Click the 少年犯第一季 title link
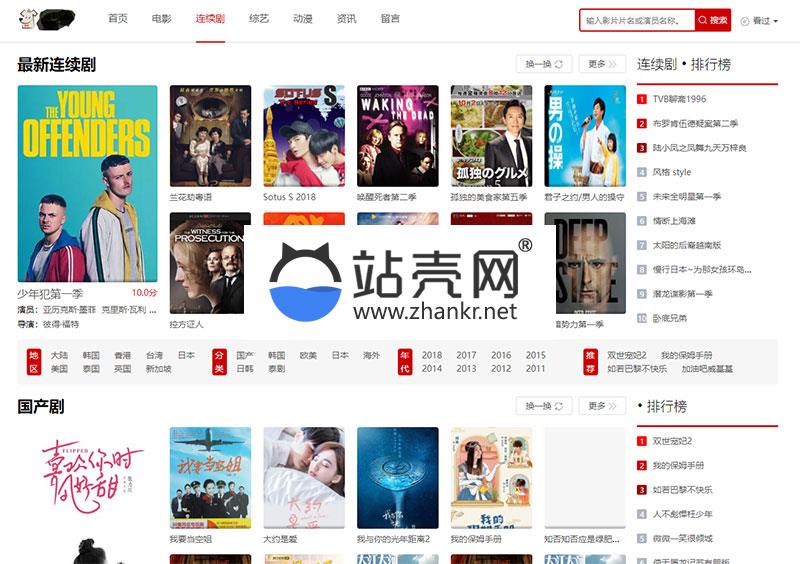The height and width of the screenshot is (564, 800). (x=50, y=294)
